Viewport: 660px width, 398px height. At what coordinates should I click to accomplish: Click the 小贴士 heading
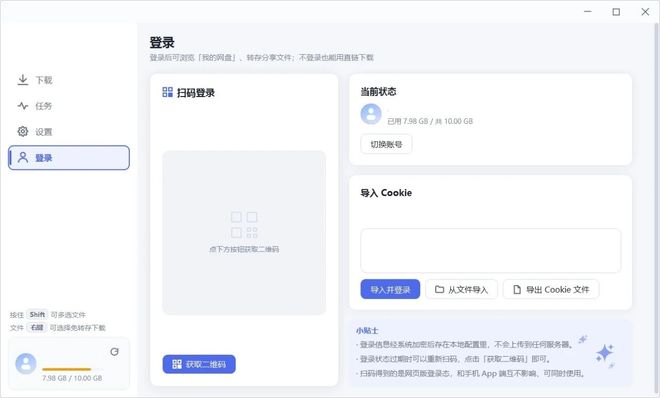click(367, 331)
